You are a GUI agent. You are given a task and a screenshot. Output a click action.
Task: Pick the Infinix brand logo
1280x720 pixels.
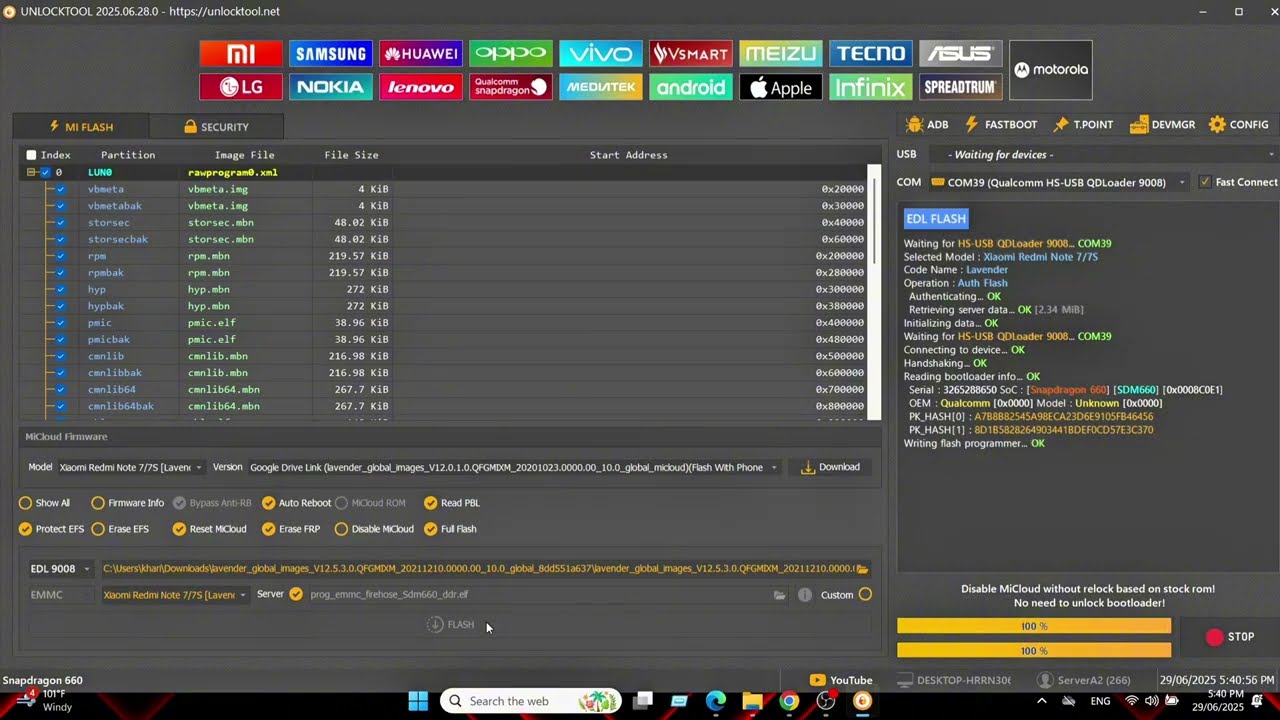tap(871, 87)
